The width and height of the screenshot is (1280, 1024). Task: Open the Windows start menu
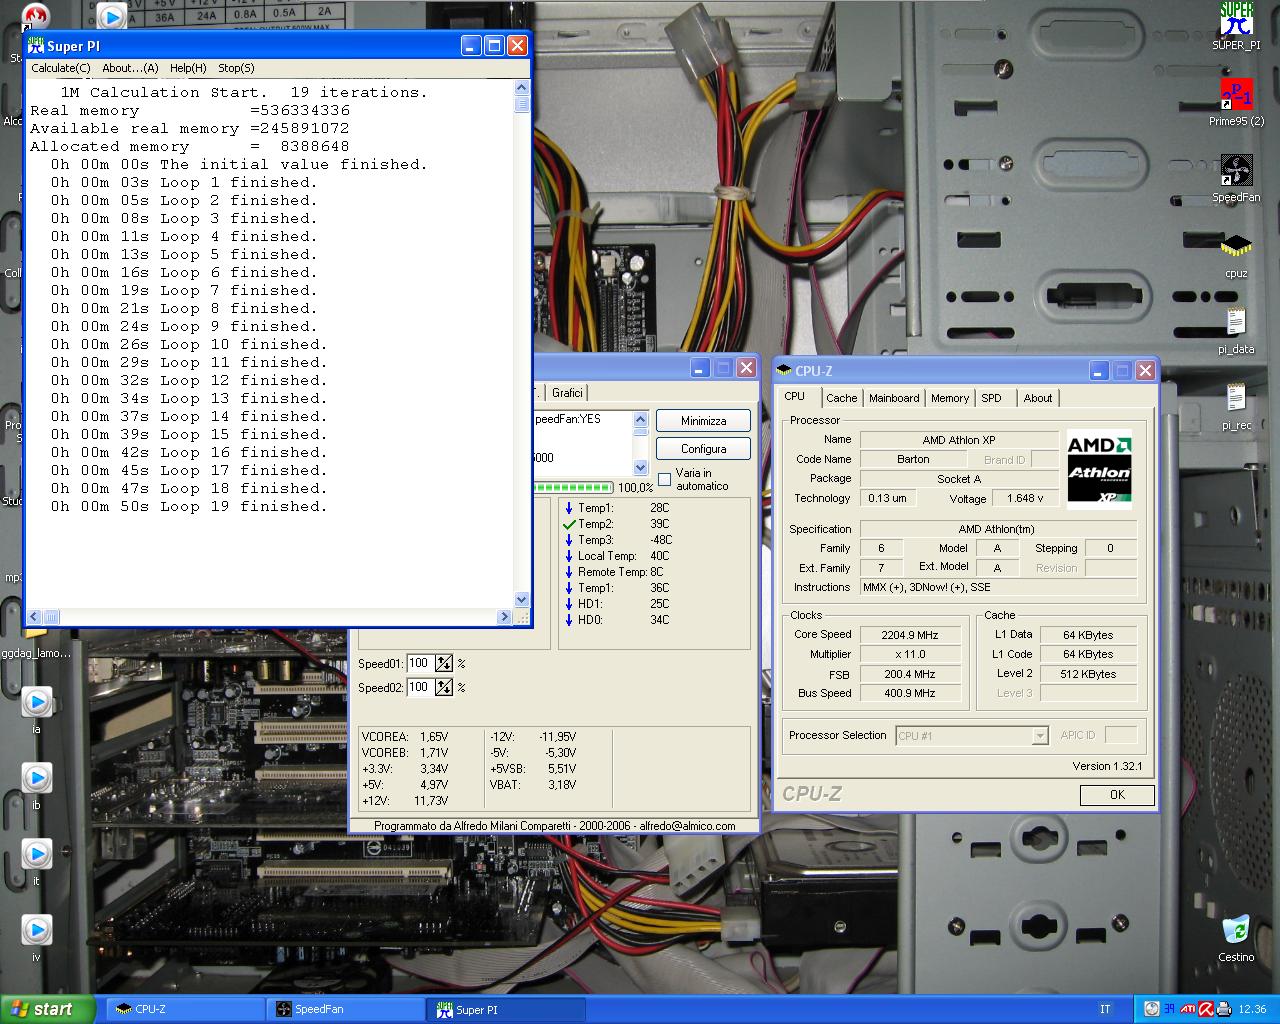(x=46, y=1009)
